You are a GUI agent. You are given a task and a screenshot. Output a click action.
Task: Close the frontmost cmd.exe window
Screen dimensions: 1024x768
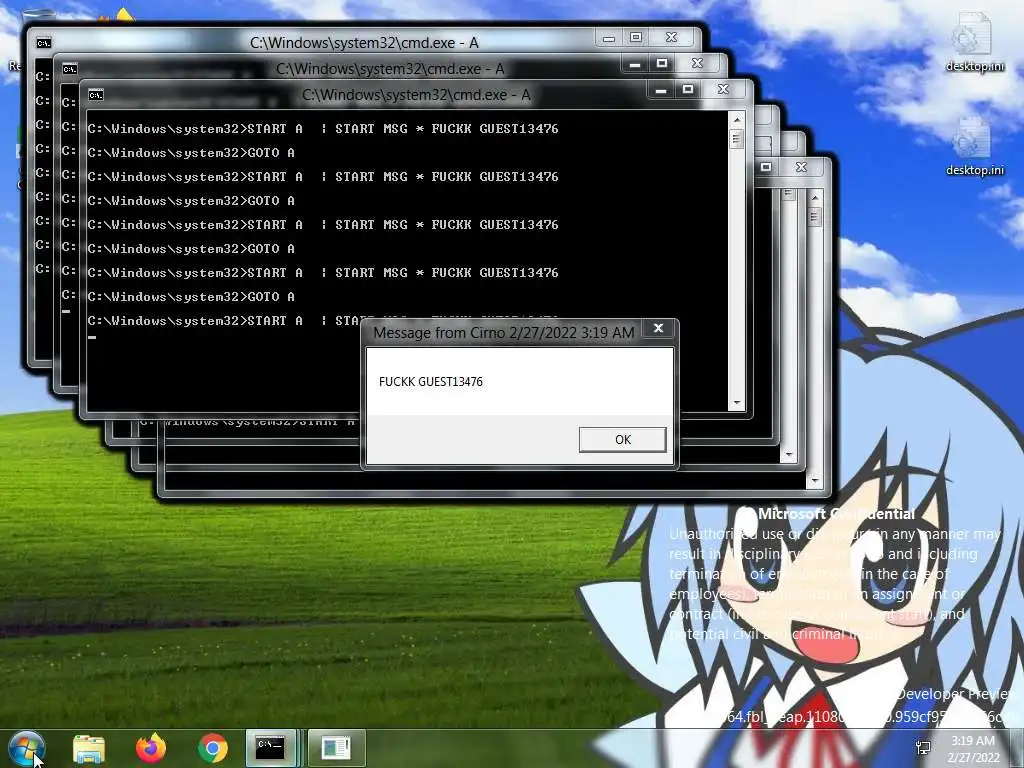click(723, 89)
